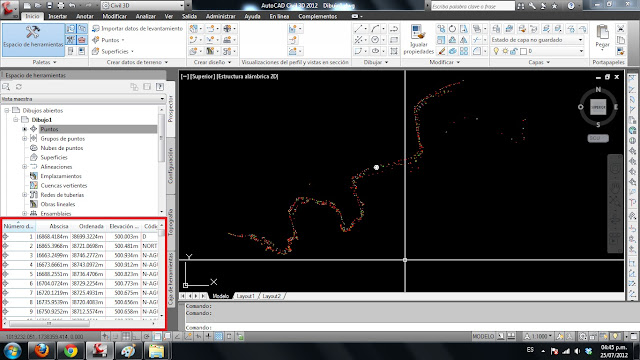Click Importar datos de levantamiento

(x=138, y=29)
